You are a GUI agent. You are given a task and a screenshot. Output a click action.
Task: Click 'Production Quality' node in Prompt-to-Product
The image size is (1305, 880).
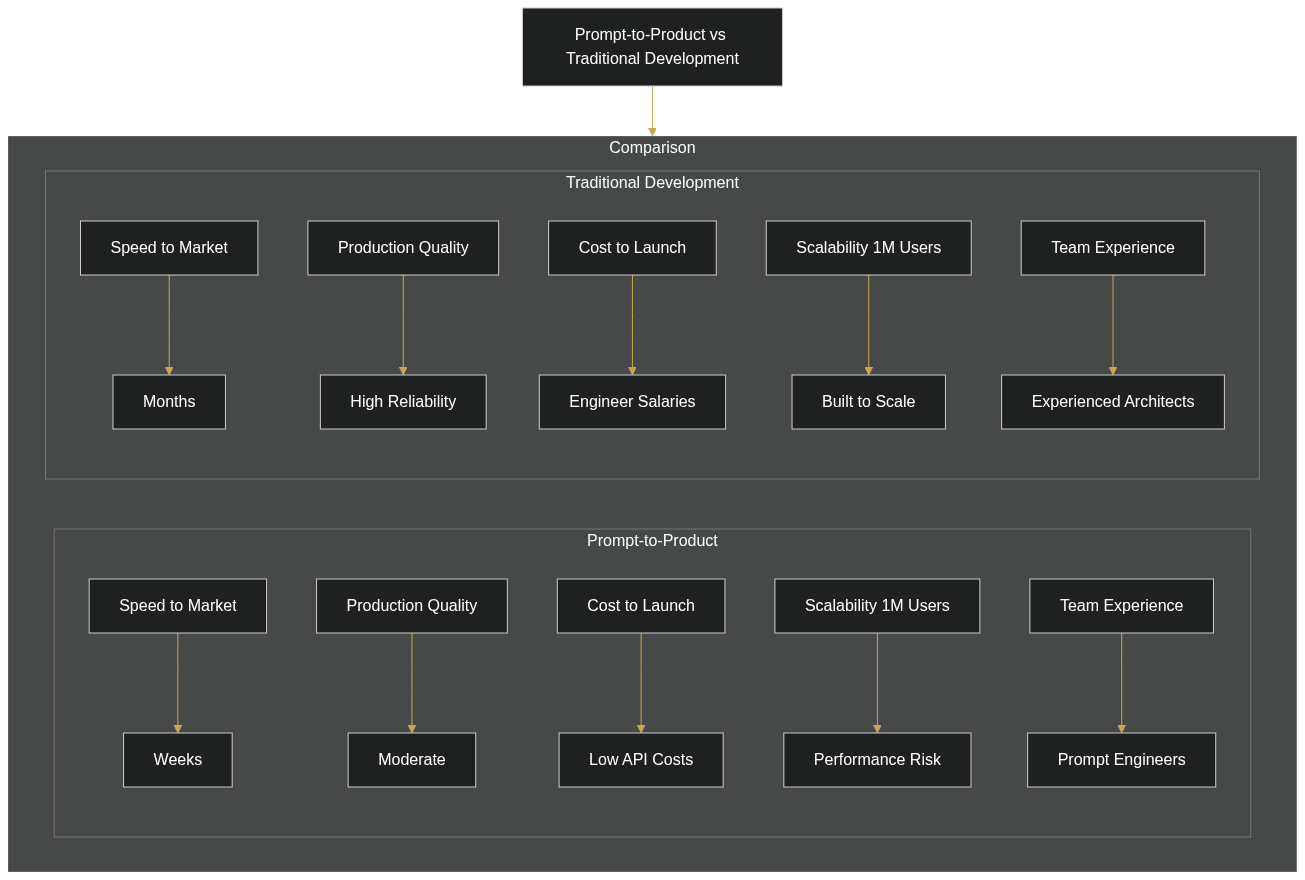coord(412,606)
